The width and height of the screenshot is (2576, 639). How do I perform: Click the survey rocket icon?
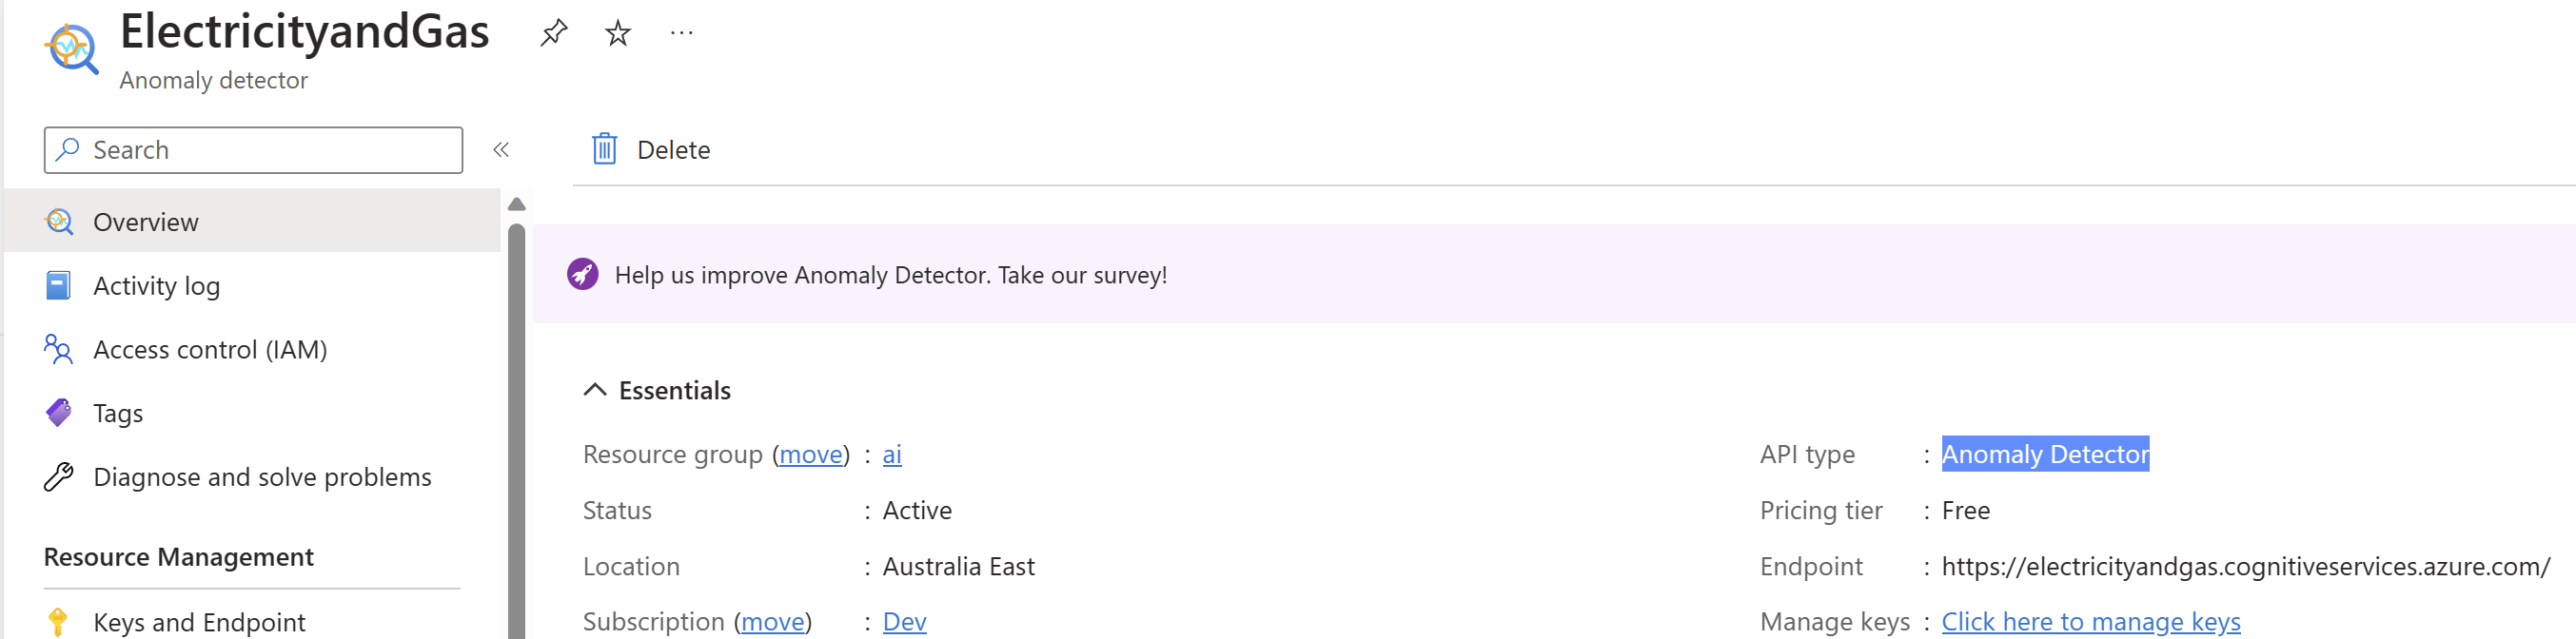point(582,274)
